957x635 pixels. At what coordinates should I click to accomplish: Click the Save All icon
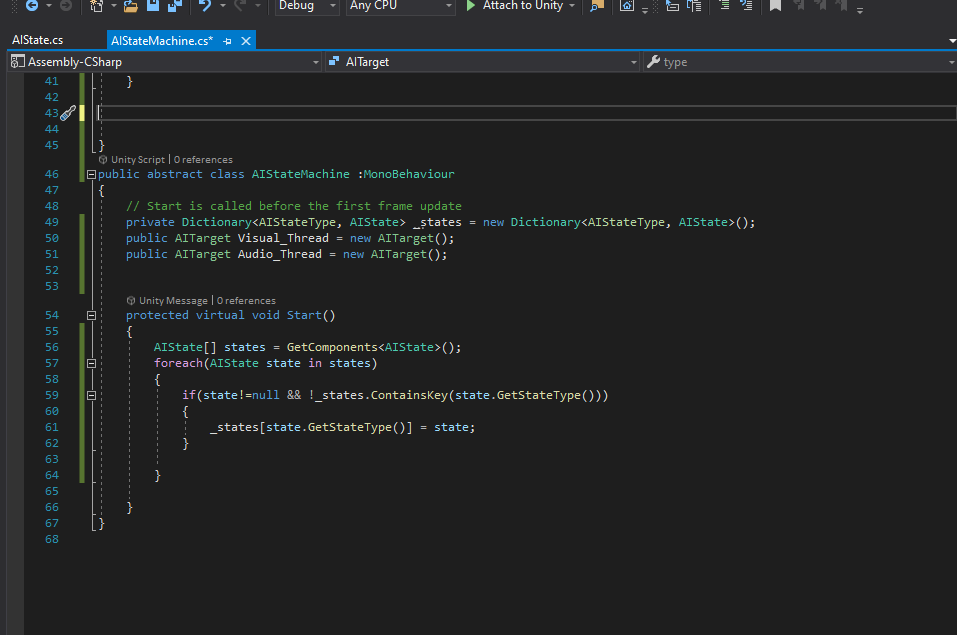(175, 5)
